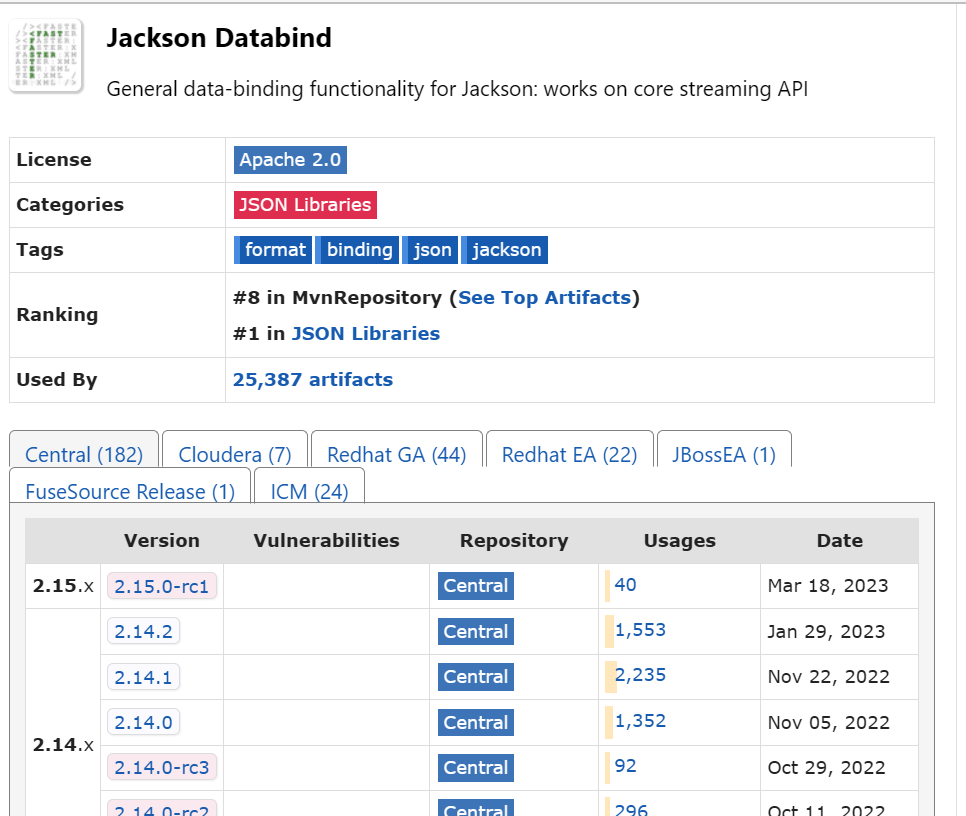This screenshot has width=966, height=816.
Task: Select the 'binding' tag
Action: tap(357, 250)
